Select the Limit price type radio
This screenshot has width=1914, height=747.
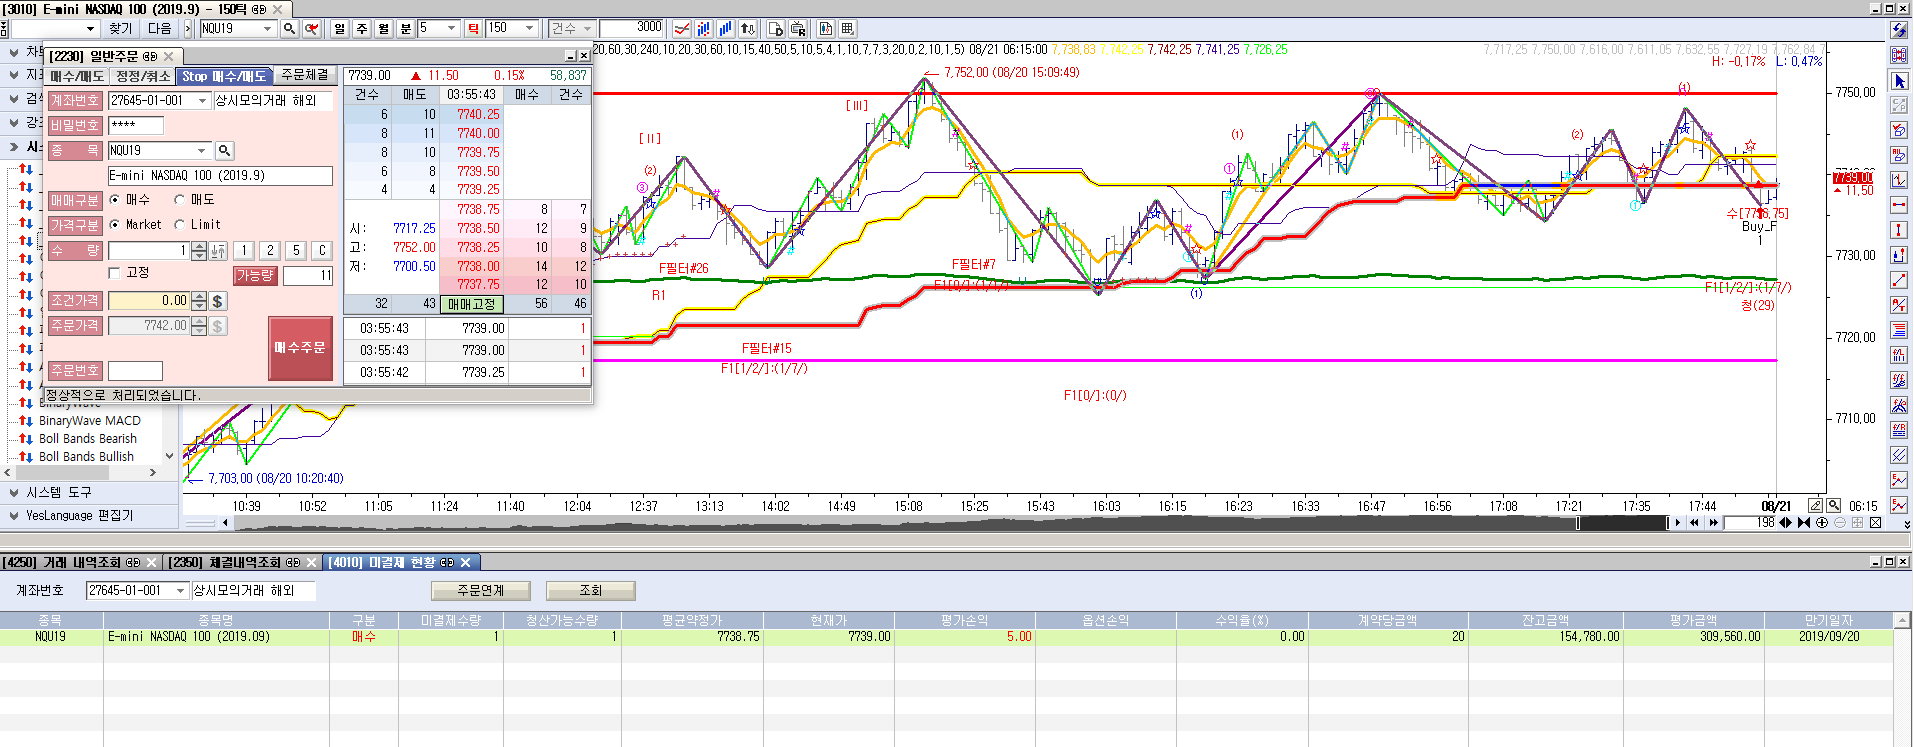[x=180, y=225]
